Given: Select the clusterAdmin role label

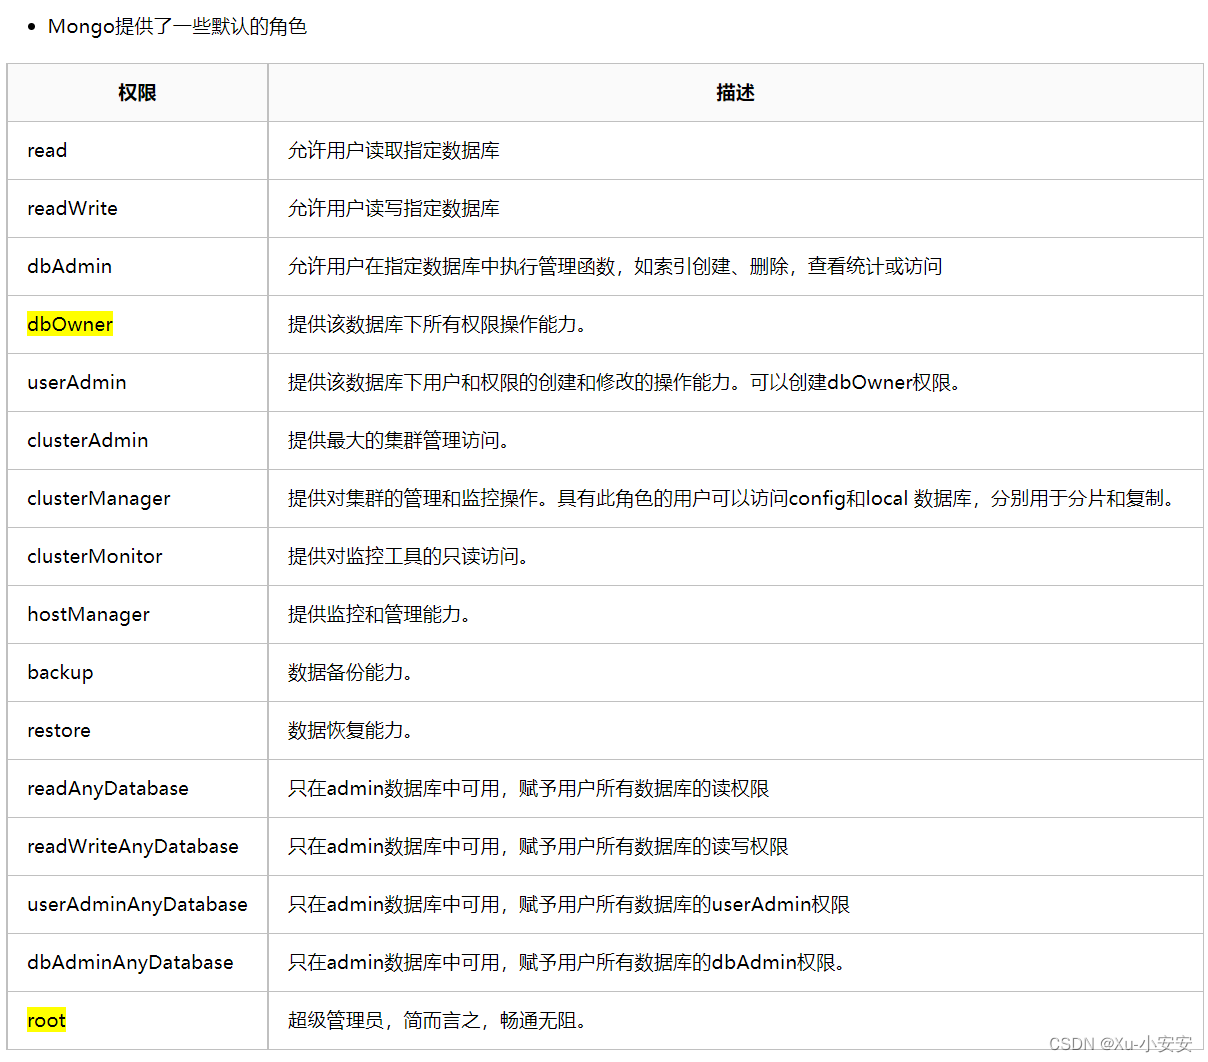Looking at the screenshot, I should coord(87,440).
